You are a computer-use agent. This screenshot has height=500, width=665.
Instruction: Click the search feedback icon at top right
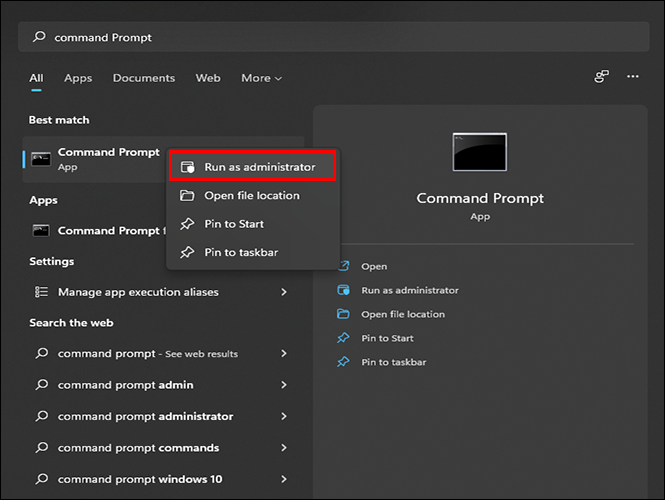601,77
